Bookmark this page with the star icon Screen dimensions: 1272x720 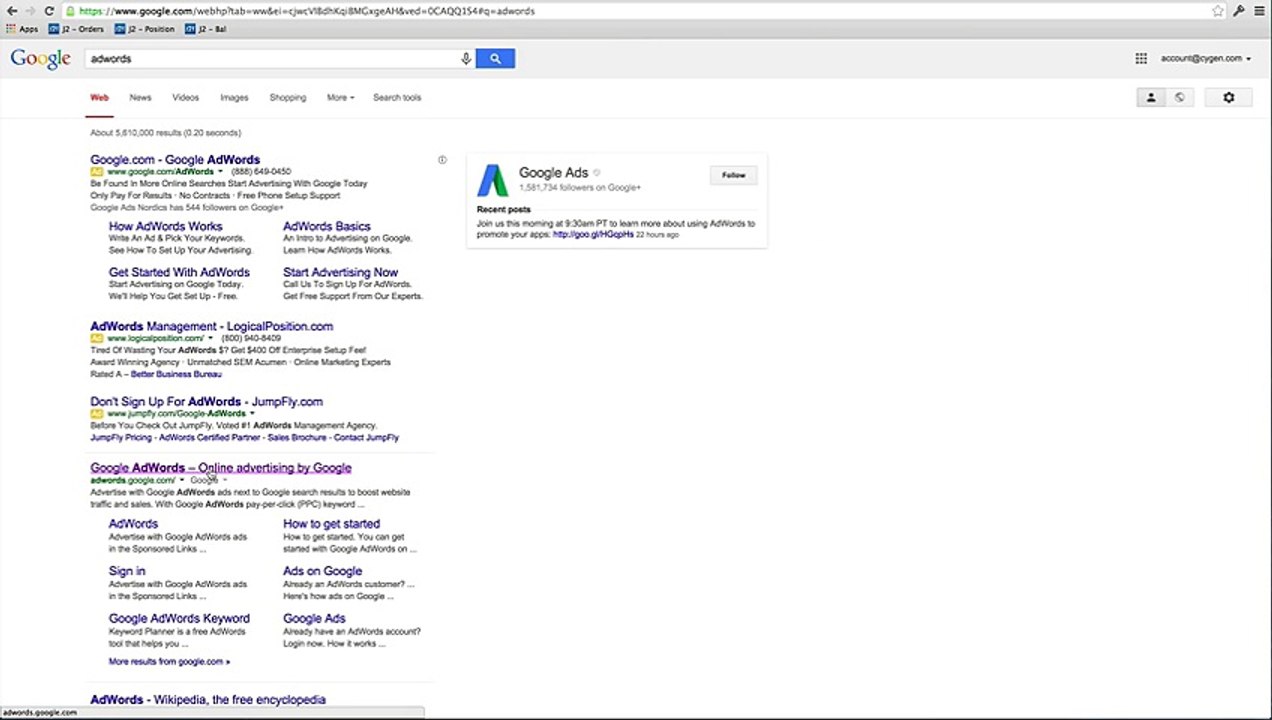(x=1217, y=11)
